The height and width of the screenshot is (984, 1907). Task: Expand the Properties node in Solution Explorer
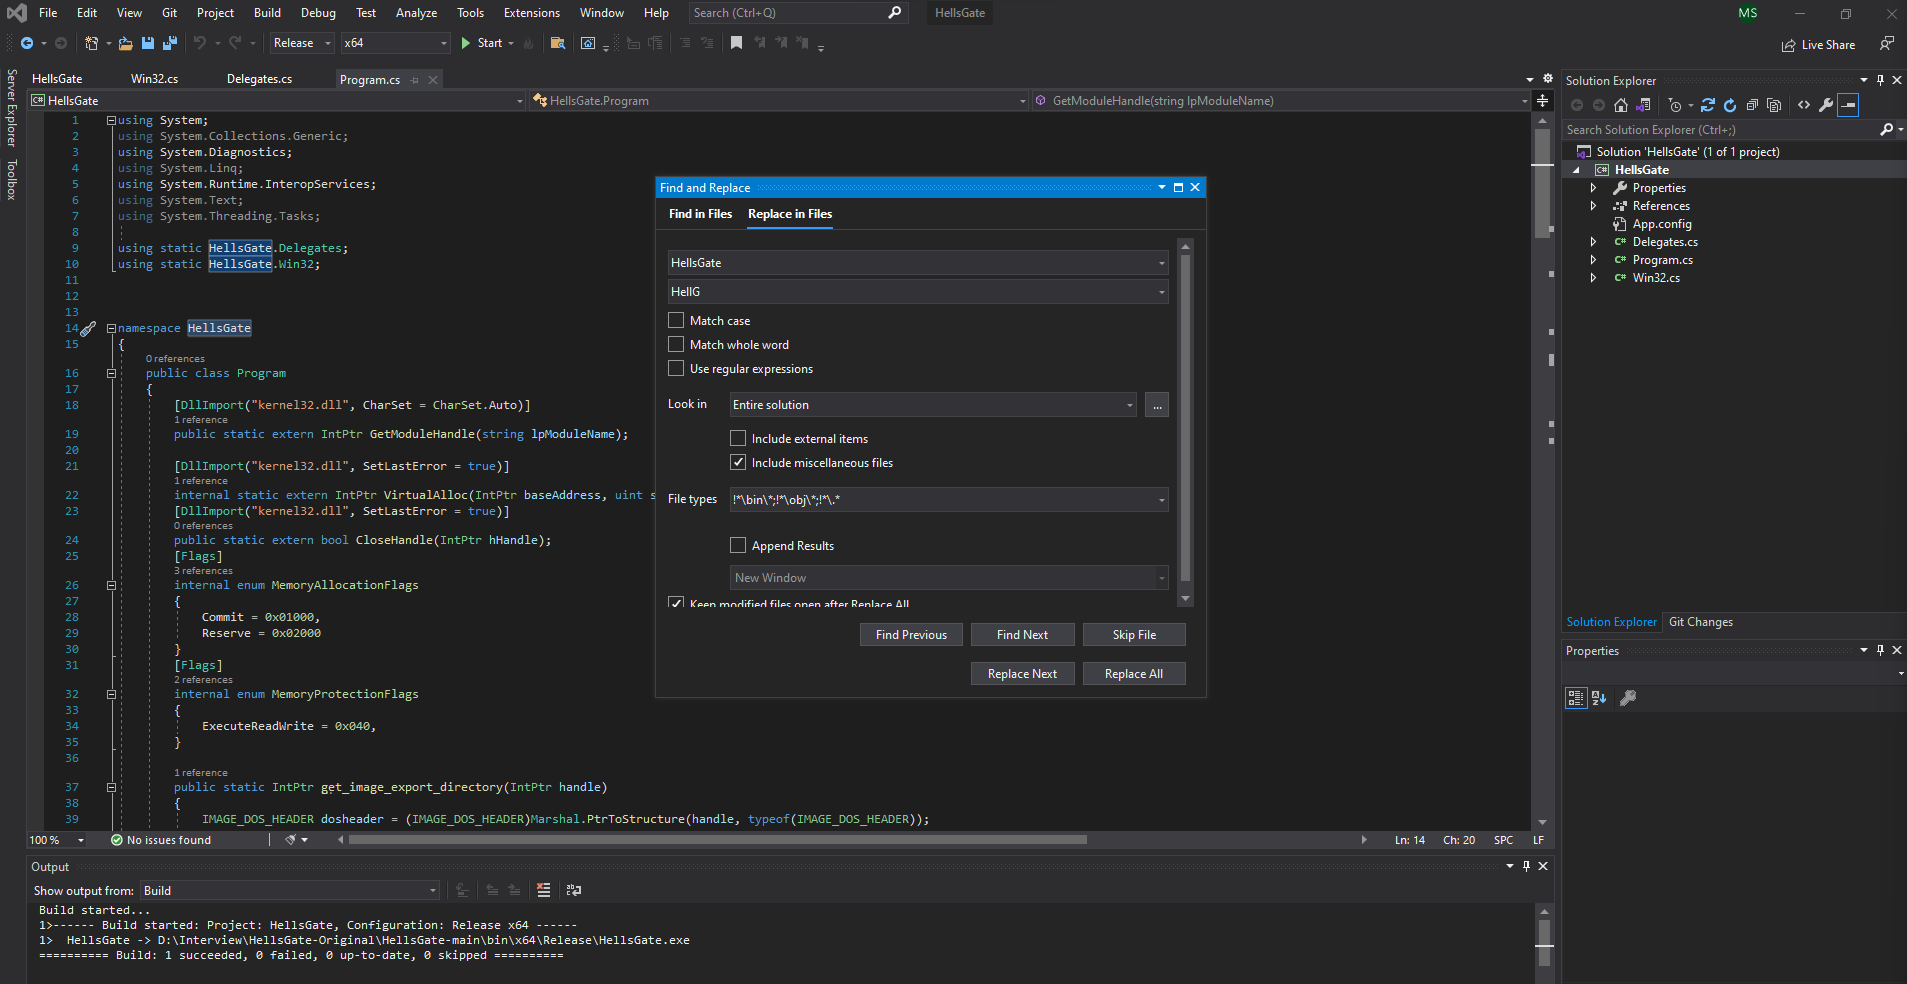[1593, 188]
